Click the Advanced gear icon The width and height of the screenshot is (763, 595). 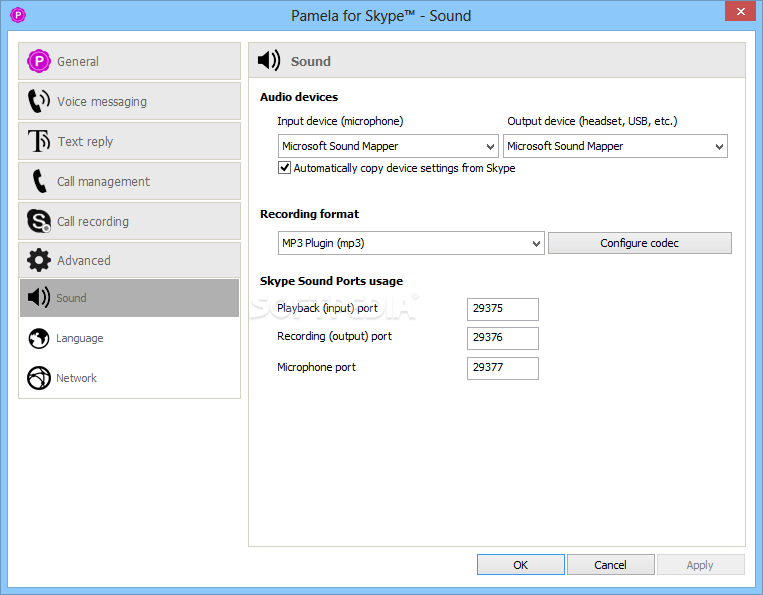click(x=39, y=260)
